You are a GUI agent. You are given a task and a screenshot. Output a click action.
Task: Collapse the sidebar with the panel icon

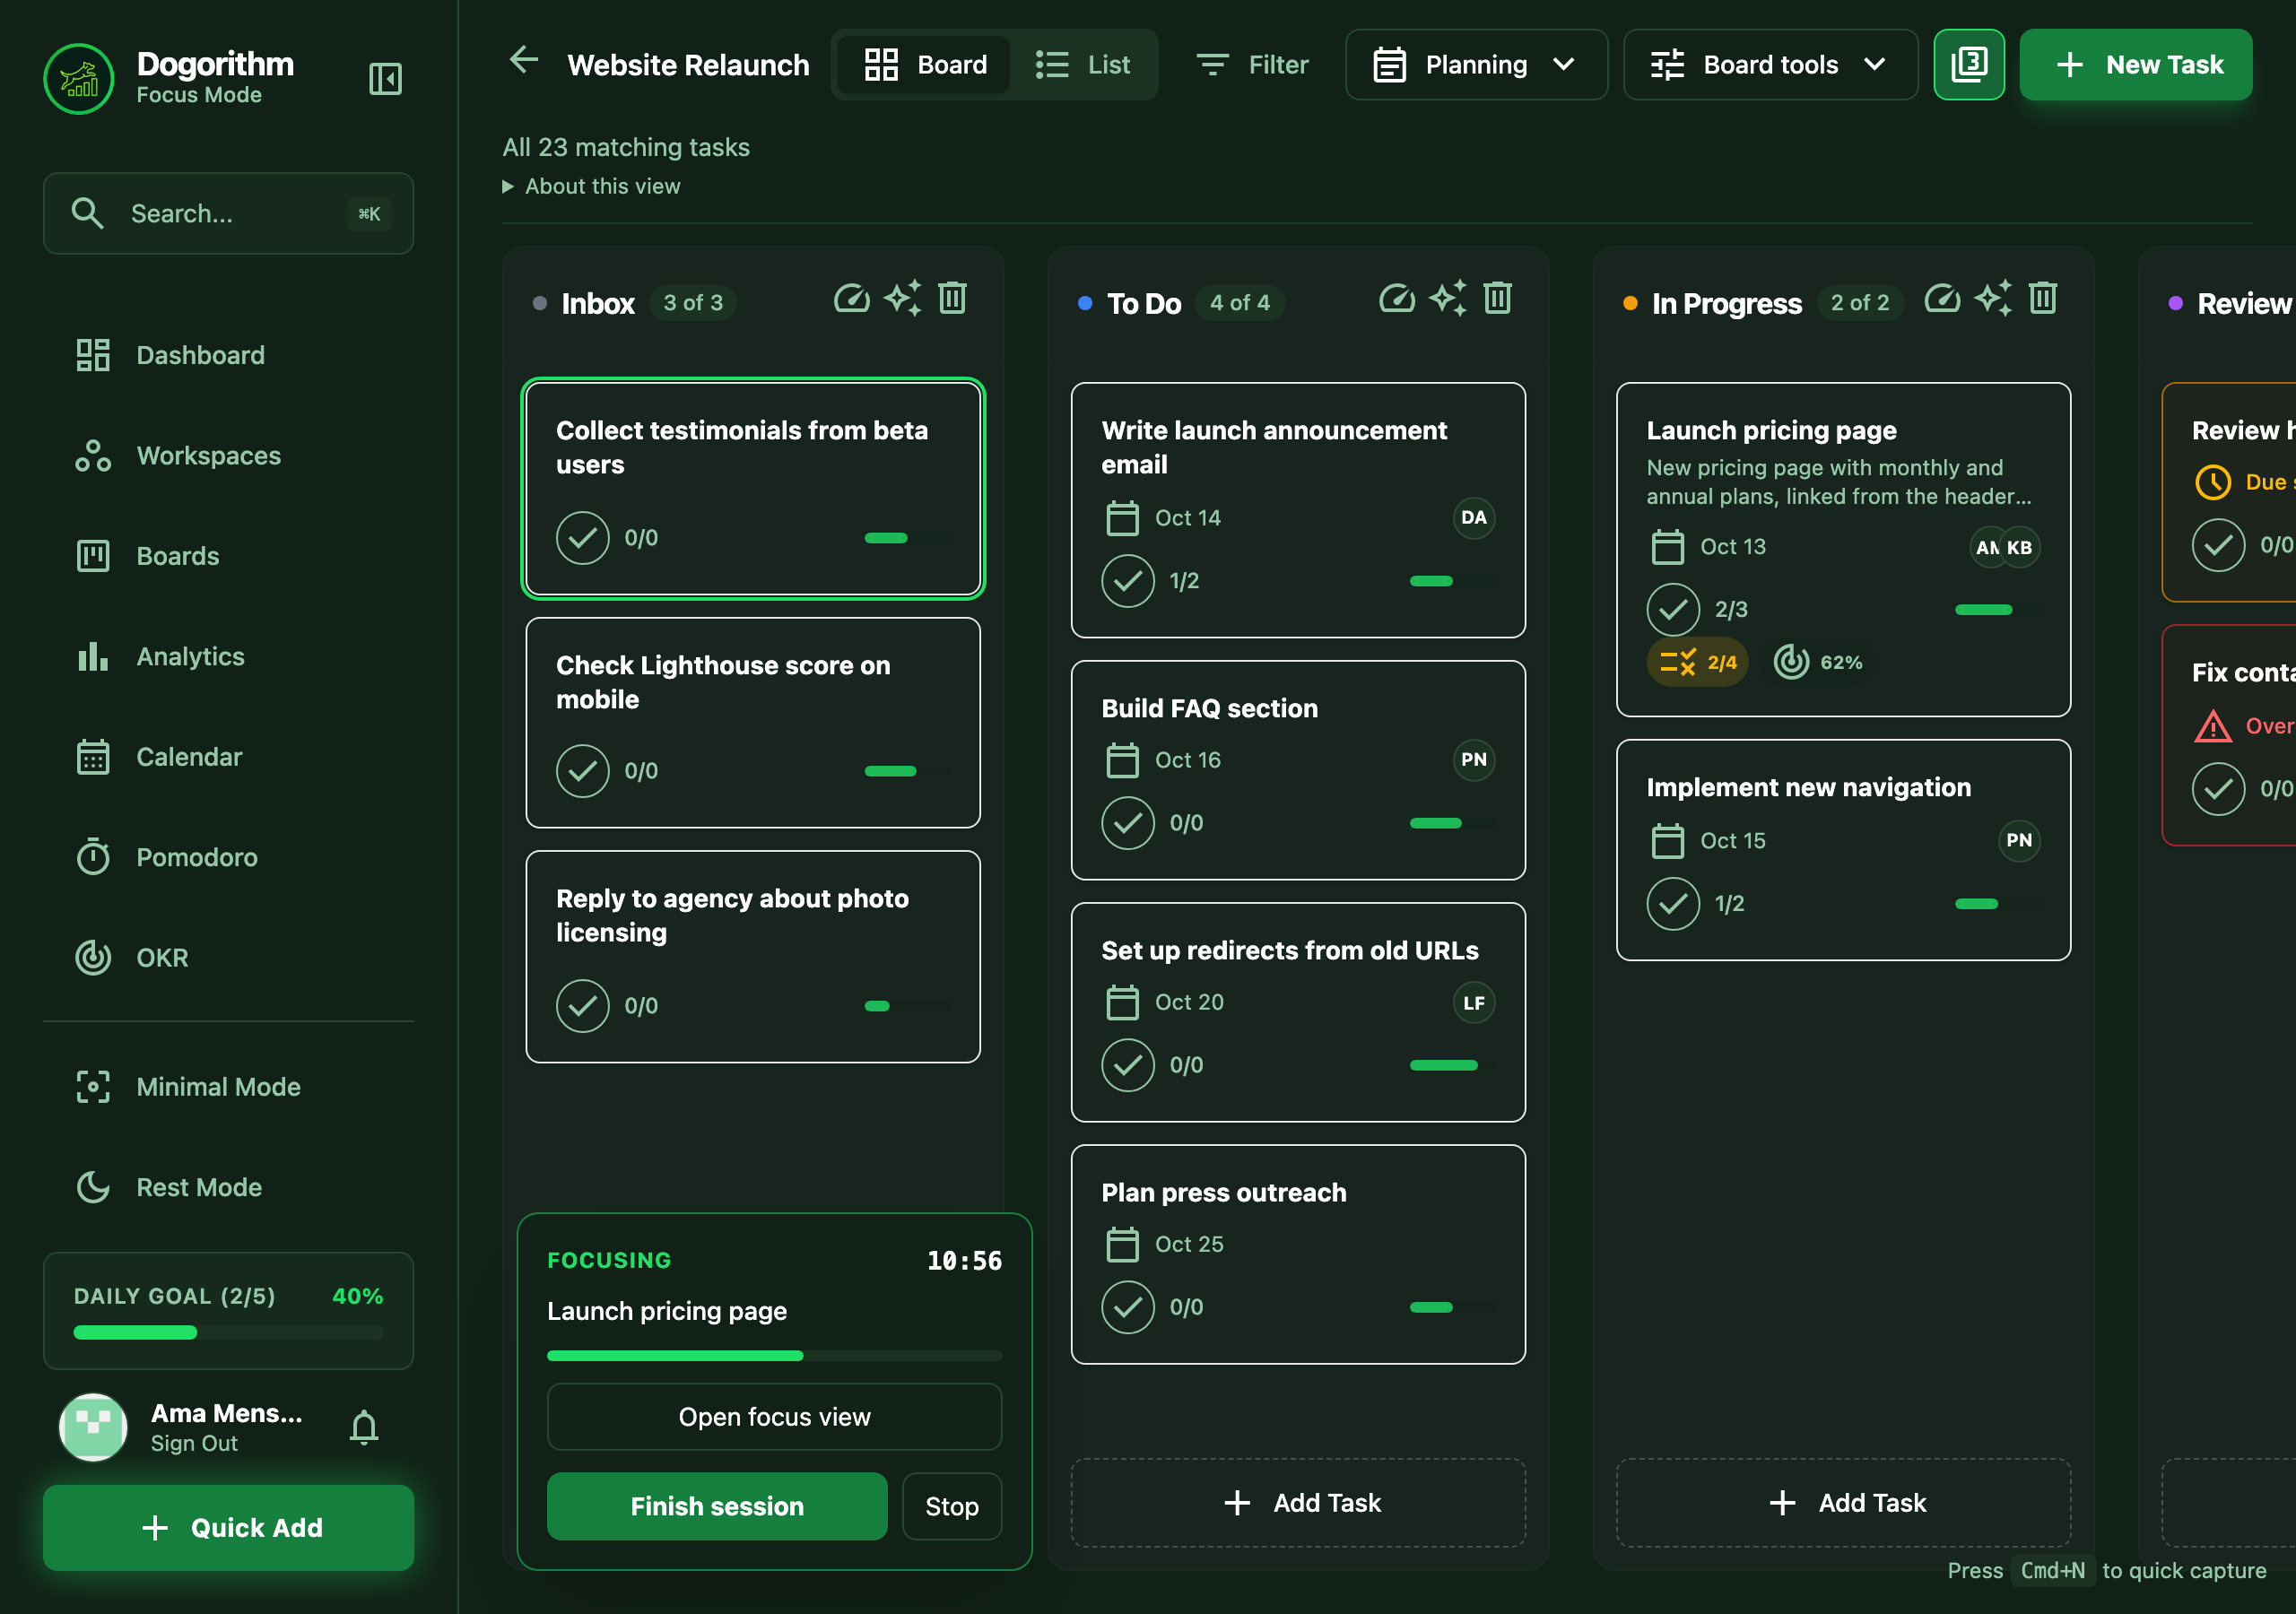(385, 78)
